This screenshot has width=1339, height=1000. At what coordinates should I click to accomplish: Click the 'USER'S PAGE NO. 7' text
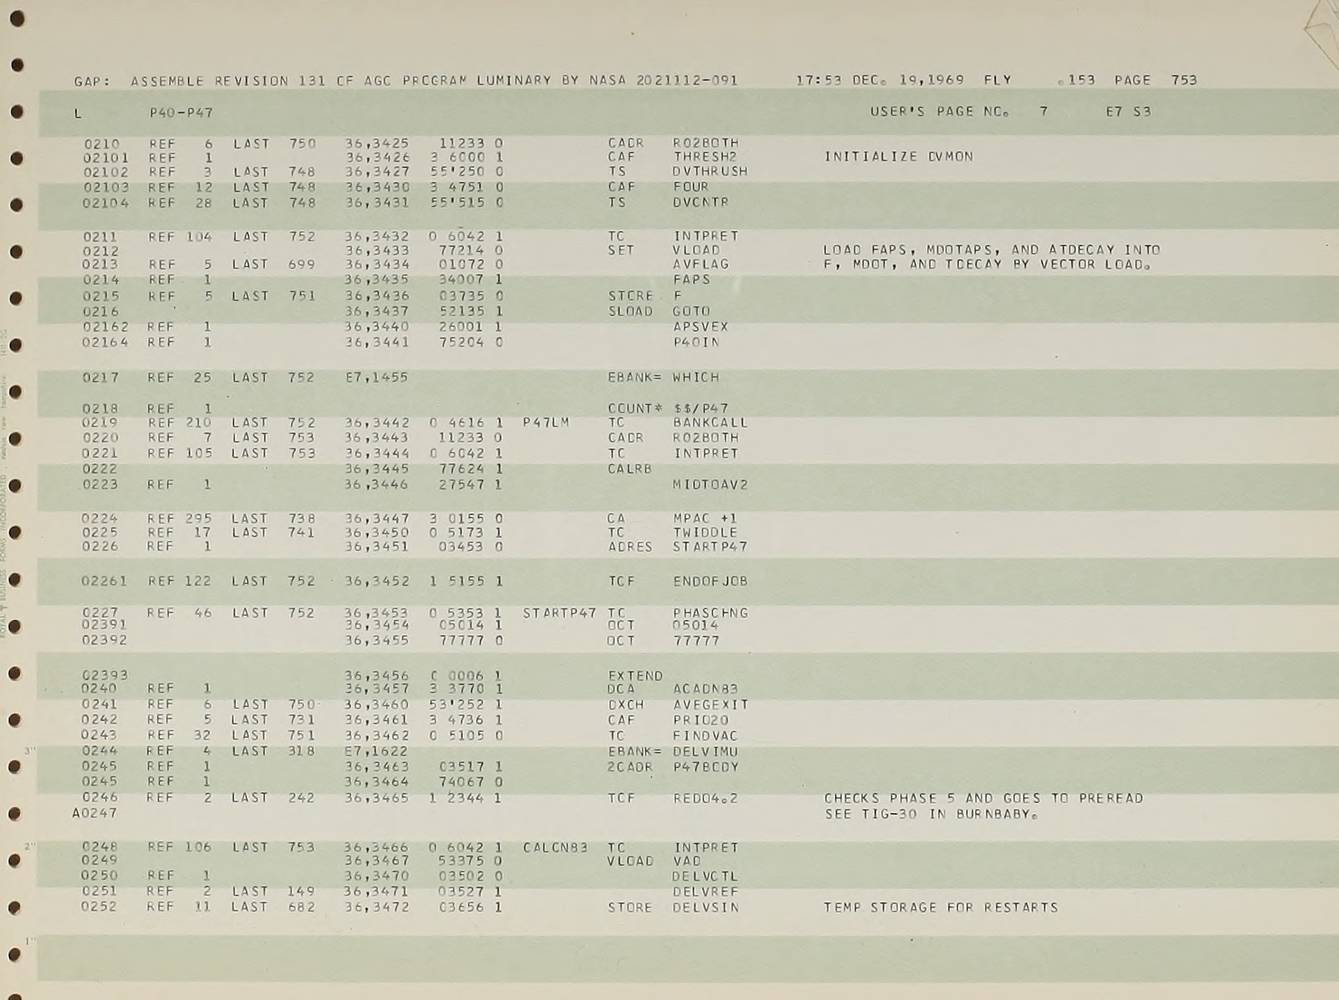tap(959, 111)
